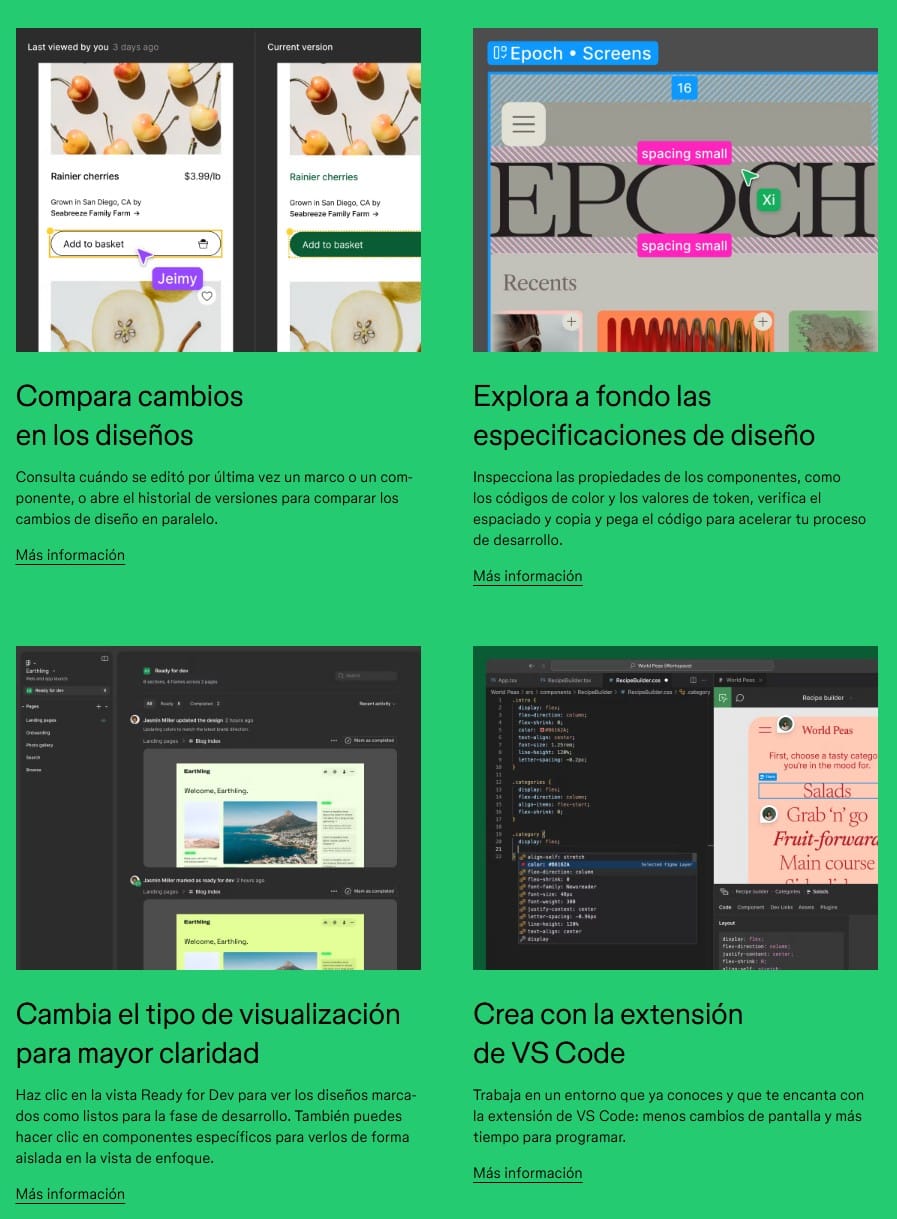Viewport: 897px width, 1219px height.
Task: Select the Main course category text
Action: click(x=828, y=863)
